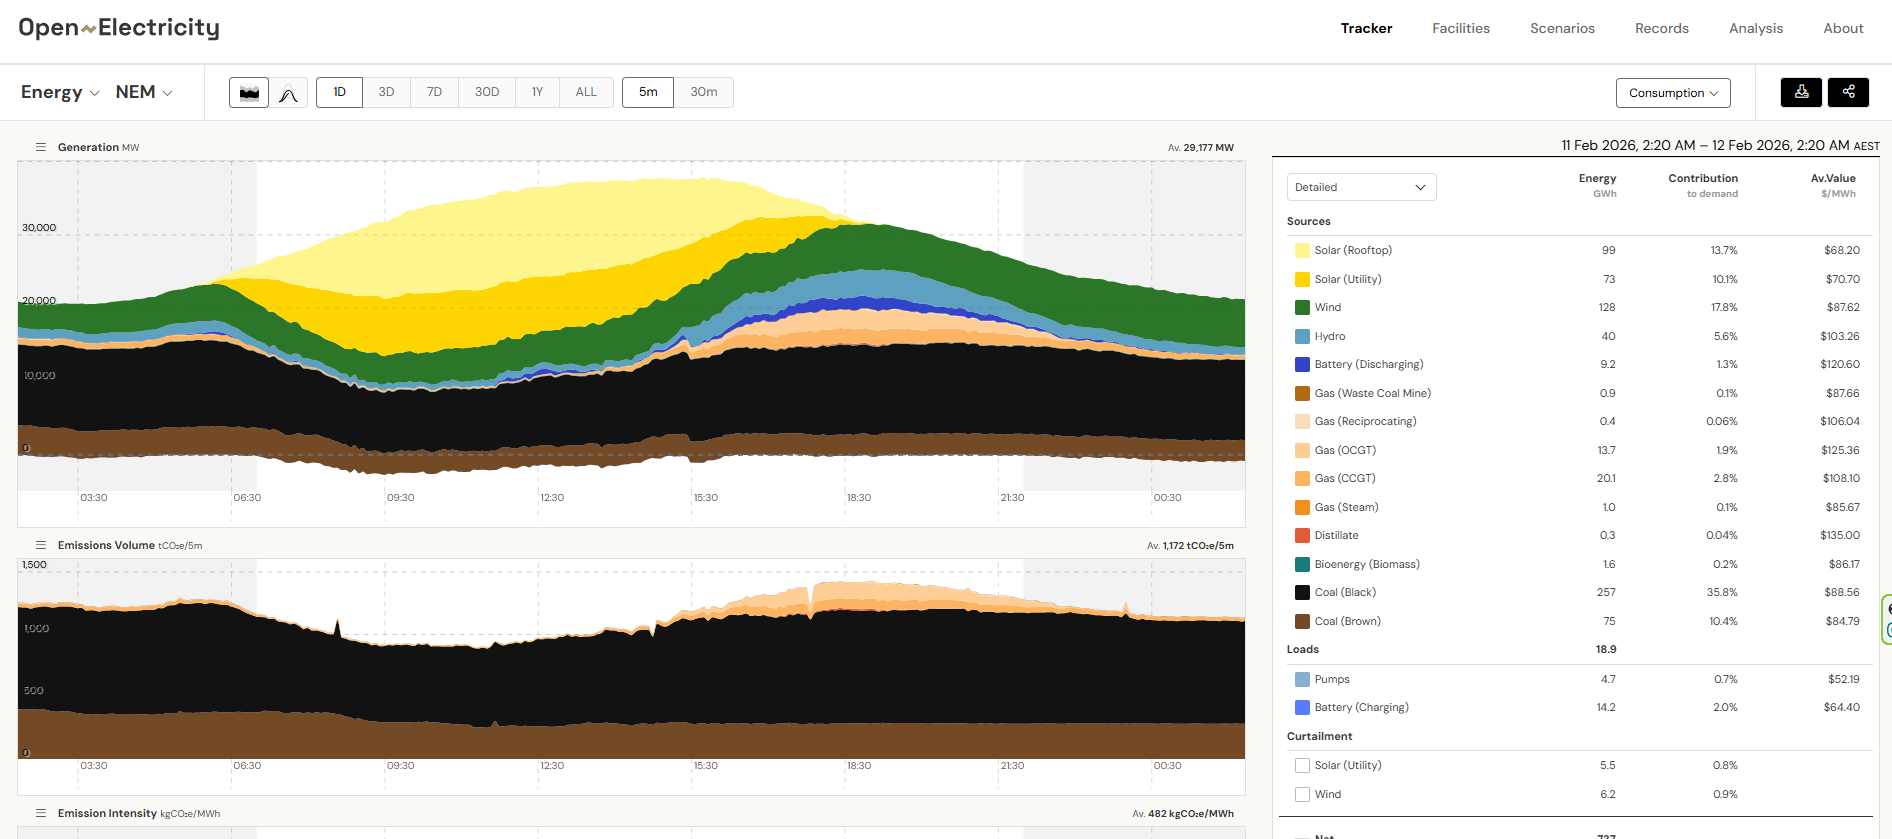Open the Generation chart hamburger menu

point(41,147)
